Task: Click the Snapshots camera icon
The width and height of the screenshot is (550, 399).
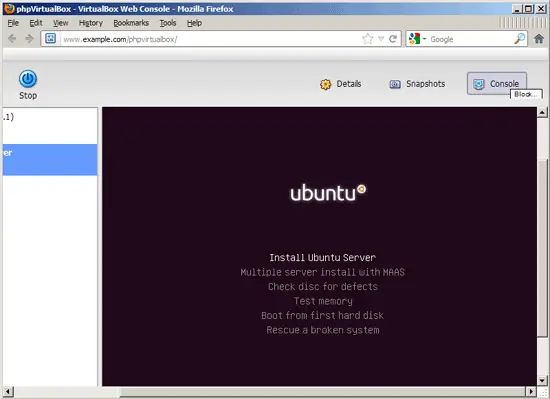Action: coord(395,84)
